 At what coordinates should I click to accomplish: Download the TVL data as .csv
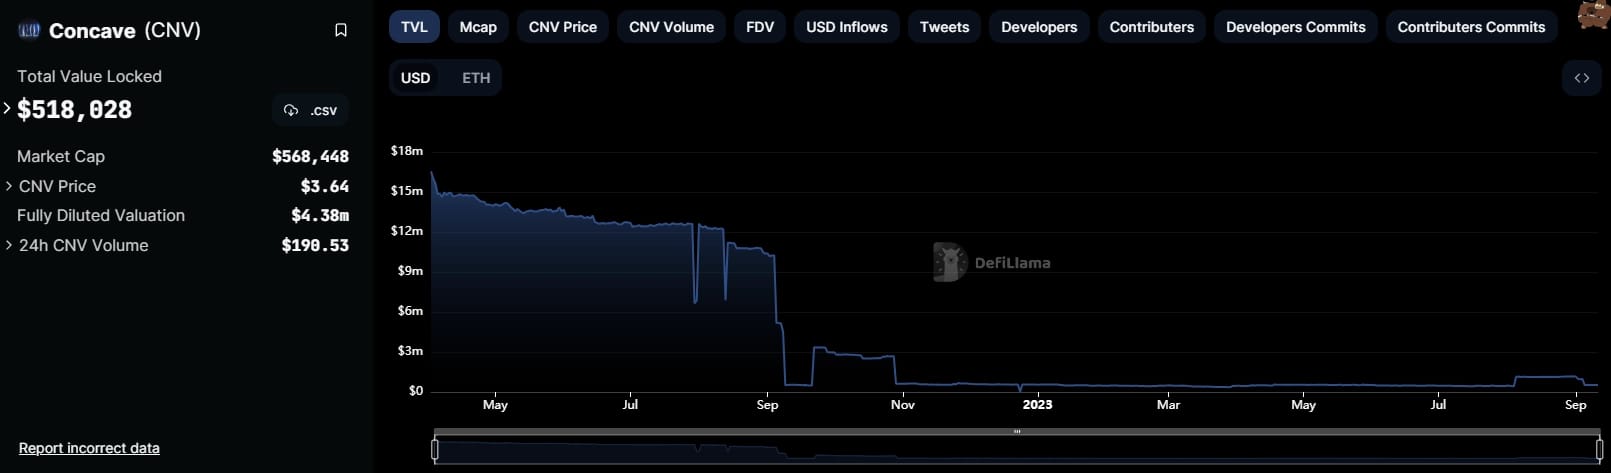coord(310,110)
